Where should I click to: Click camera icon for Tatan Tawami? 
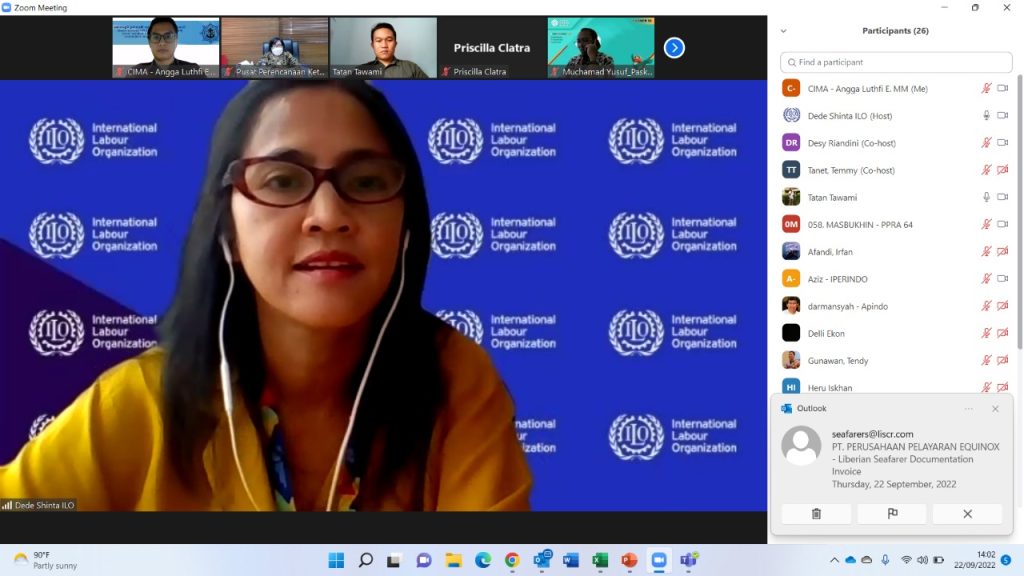(1002, 197)
